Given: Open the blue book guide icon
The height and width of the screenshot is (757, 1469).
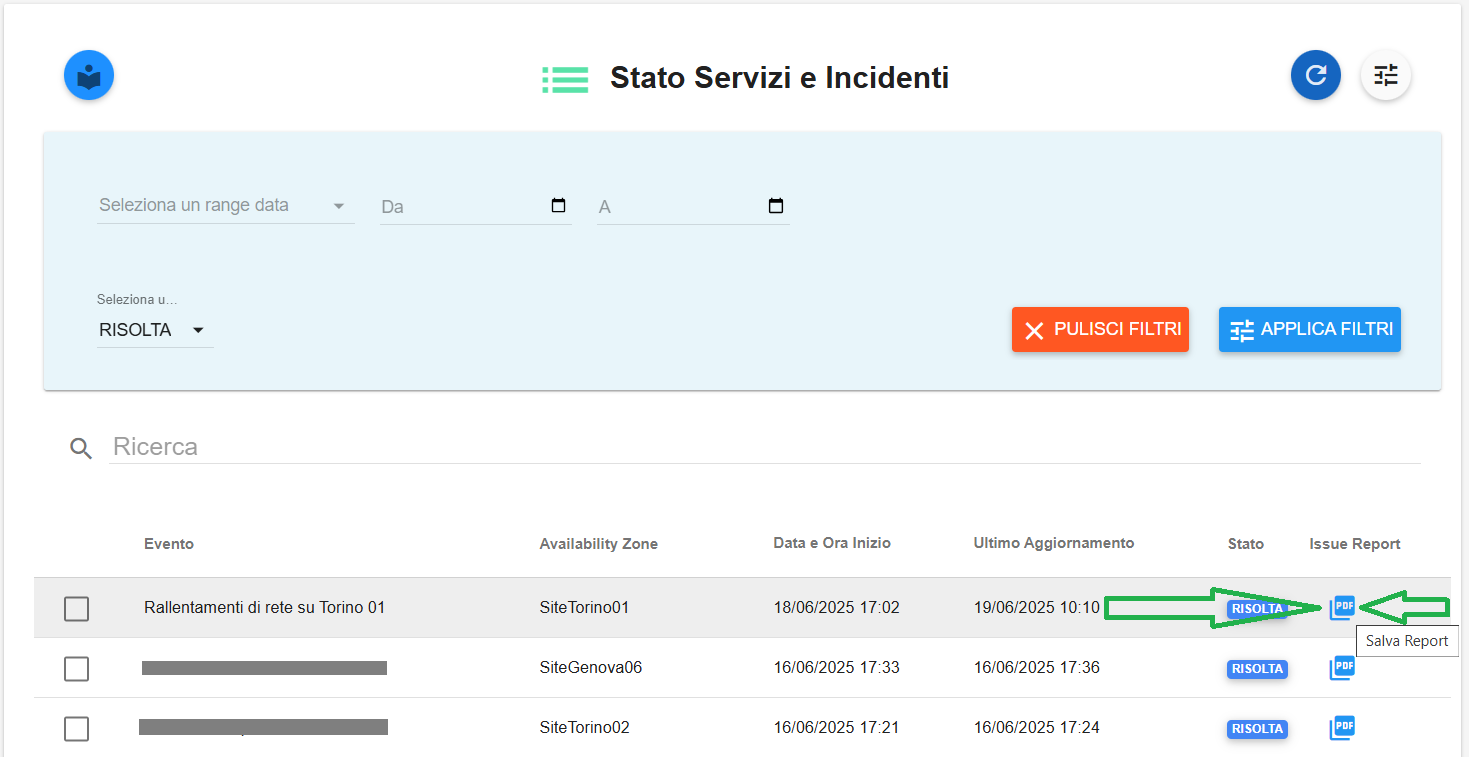Looking at the screenshot, I should coord(89,76).
